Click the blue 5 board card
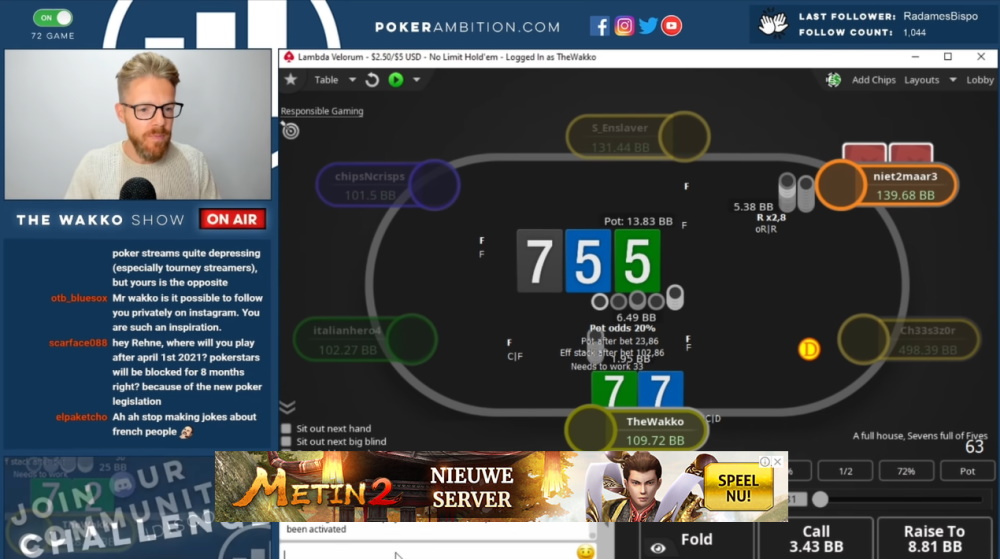The image size is (1000, 559). [x=587, y=261]
